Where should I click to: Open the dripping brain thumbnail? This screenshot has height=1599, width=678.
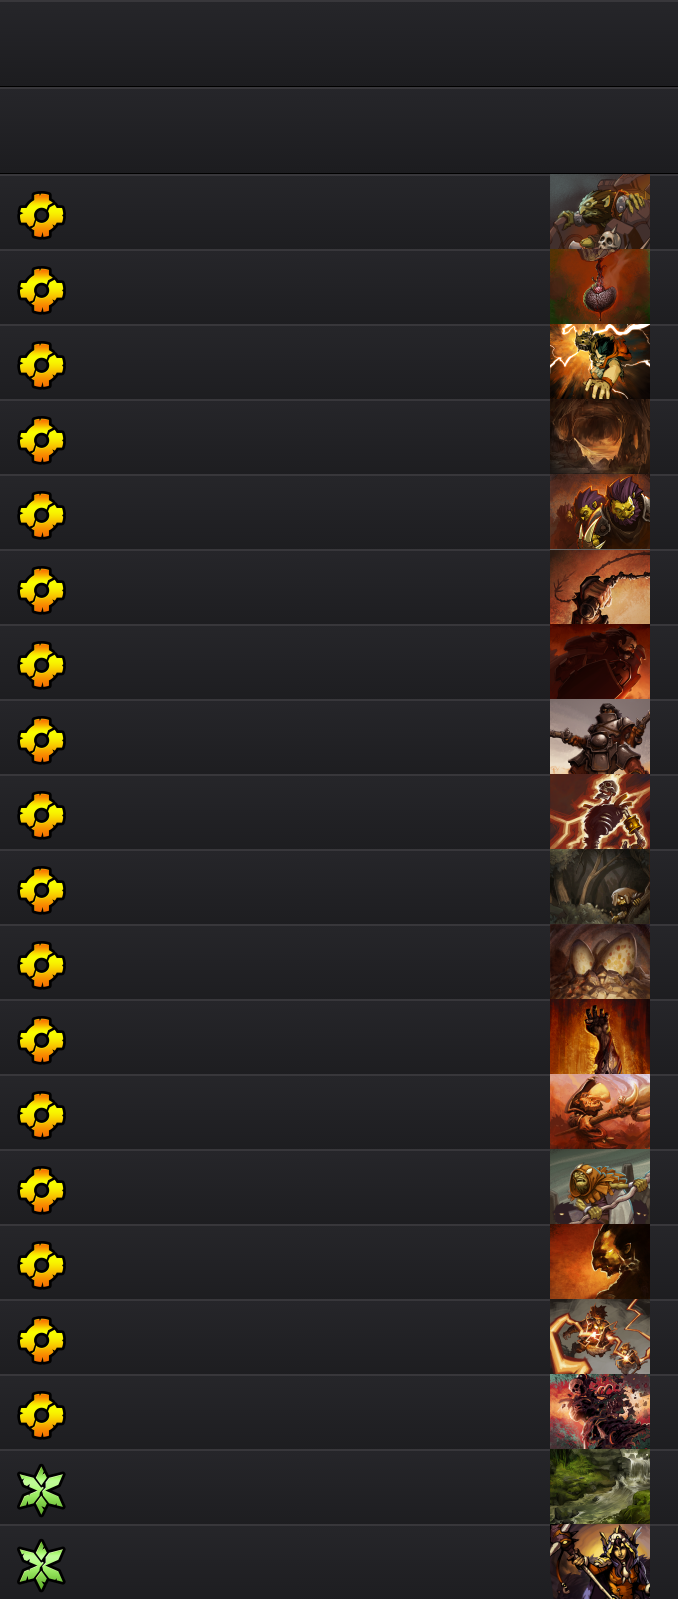coord(600,287)
